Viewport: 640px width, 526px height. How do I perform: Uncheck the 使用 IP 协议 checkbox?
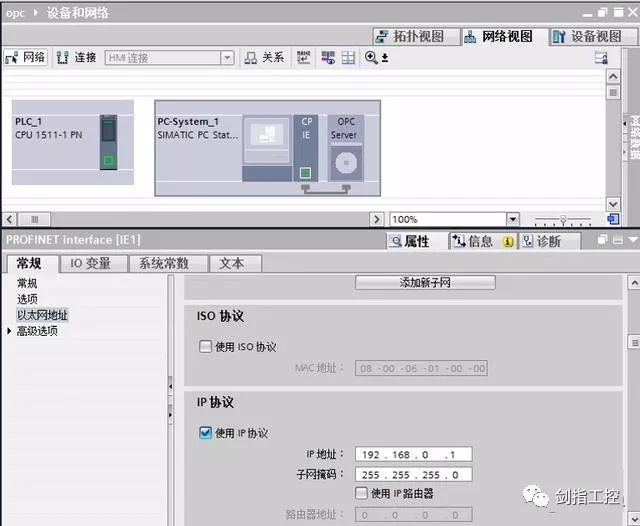[x=206, y=433]
